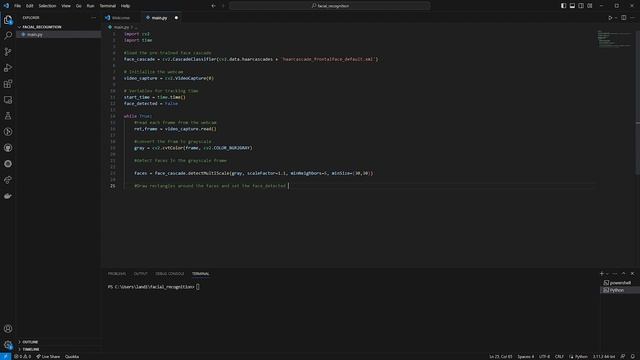
Task: Maximize terminal panel with up chevron
Action: (624, 273)
